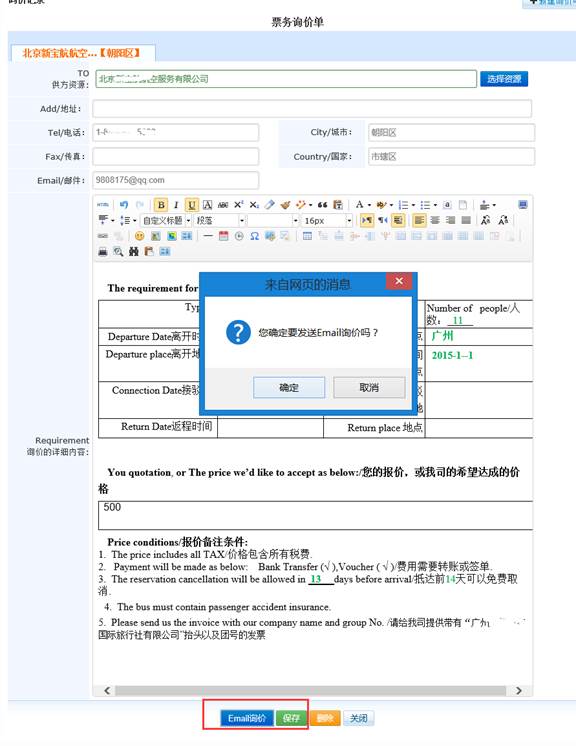This screenshot has width=576, height=746.
Task: Click the Email/邮件 input field
Action: (x=176, y=180)
